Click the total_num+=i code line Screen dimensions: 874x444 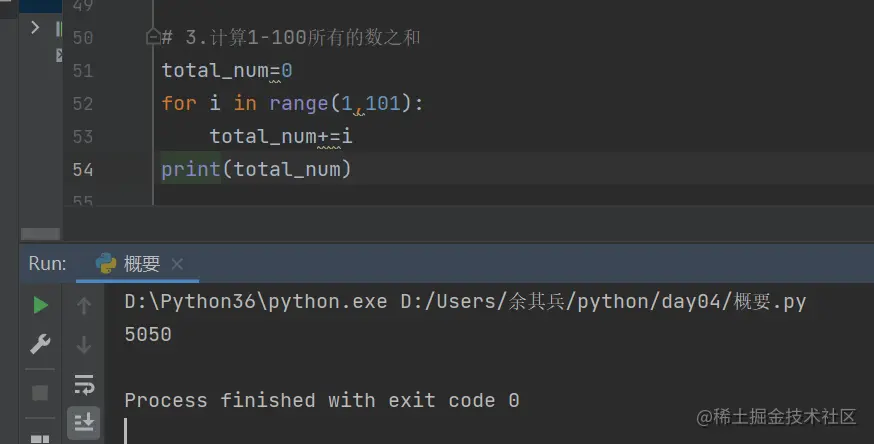(281, 136)
